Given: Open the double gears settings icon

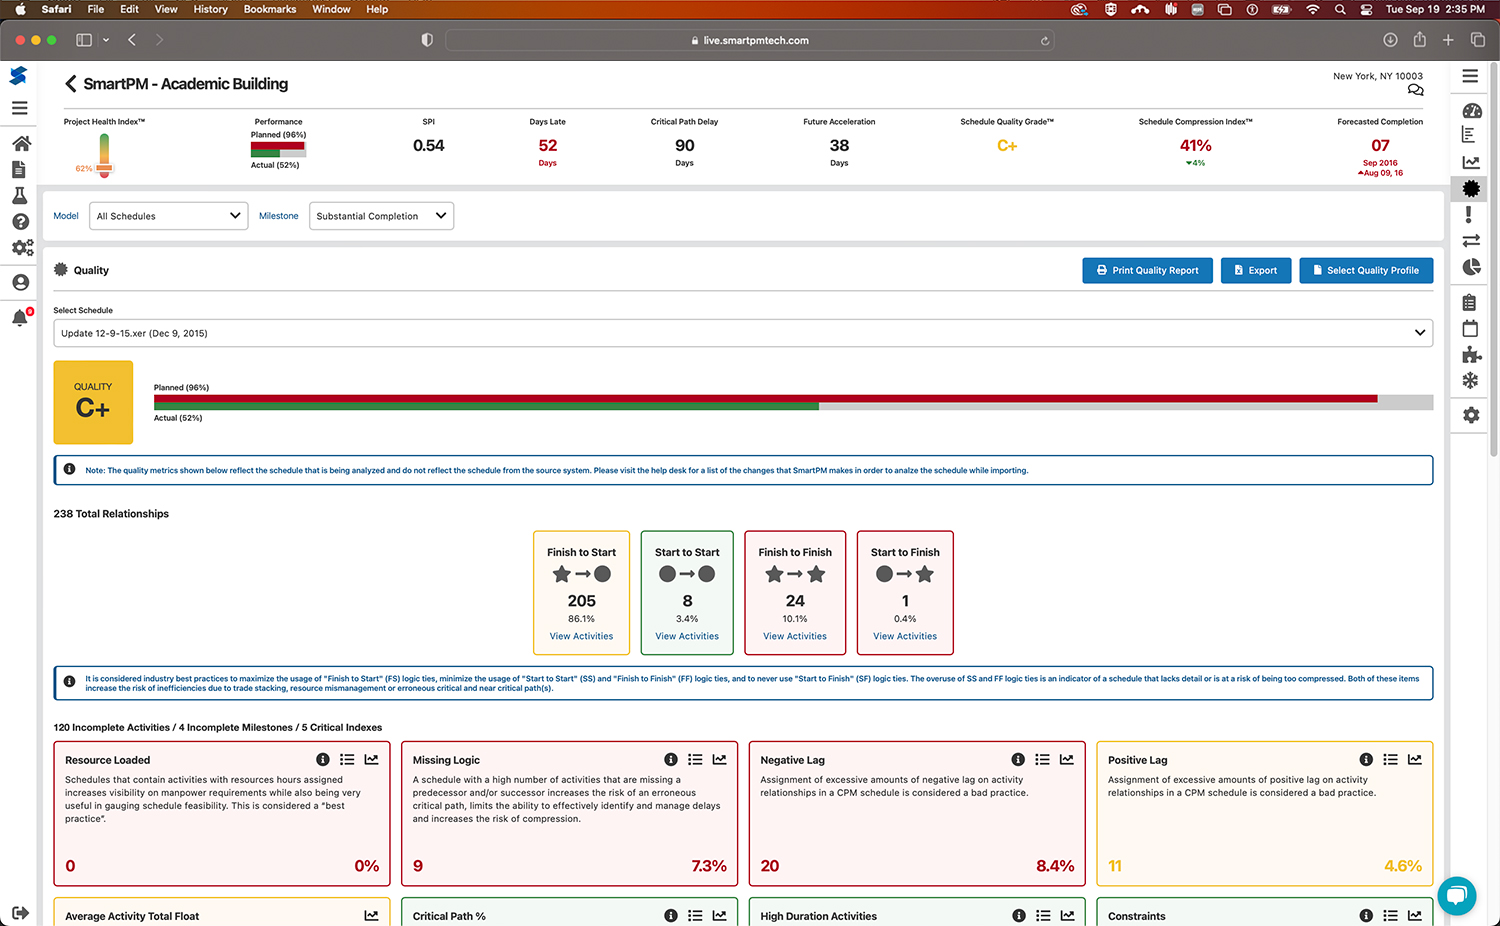Looking at the screenshot, I should [22, 248].
